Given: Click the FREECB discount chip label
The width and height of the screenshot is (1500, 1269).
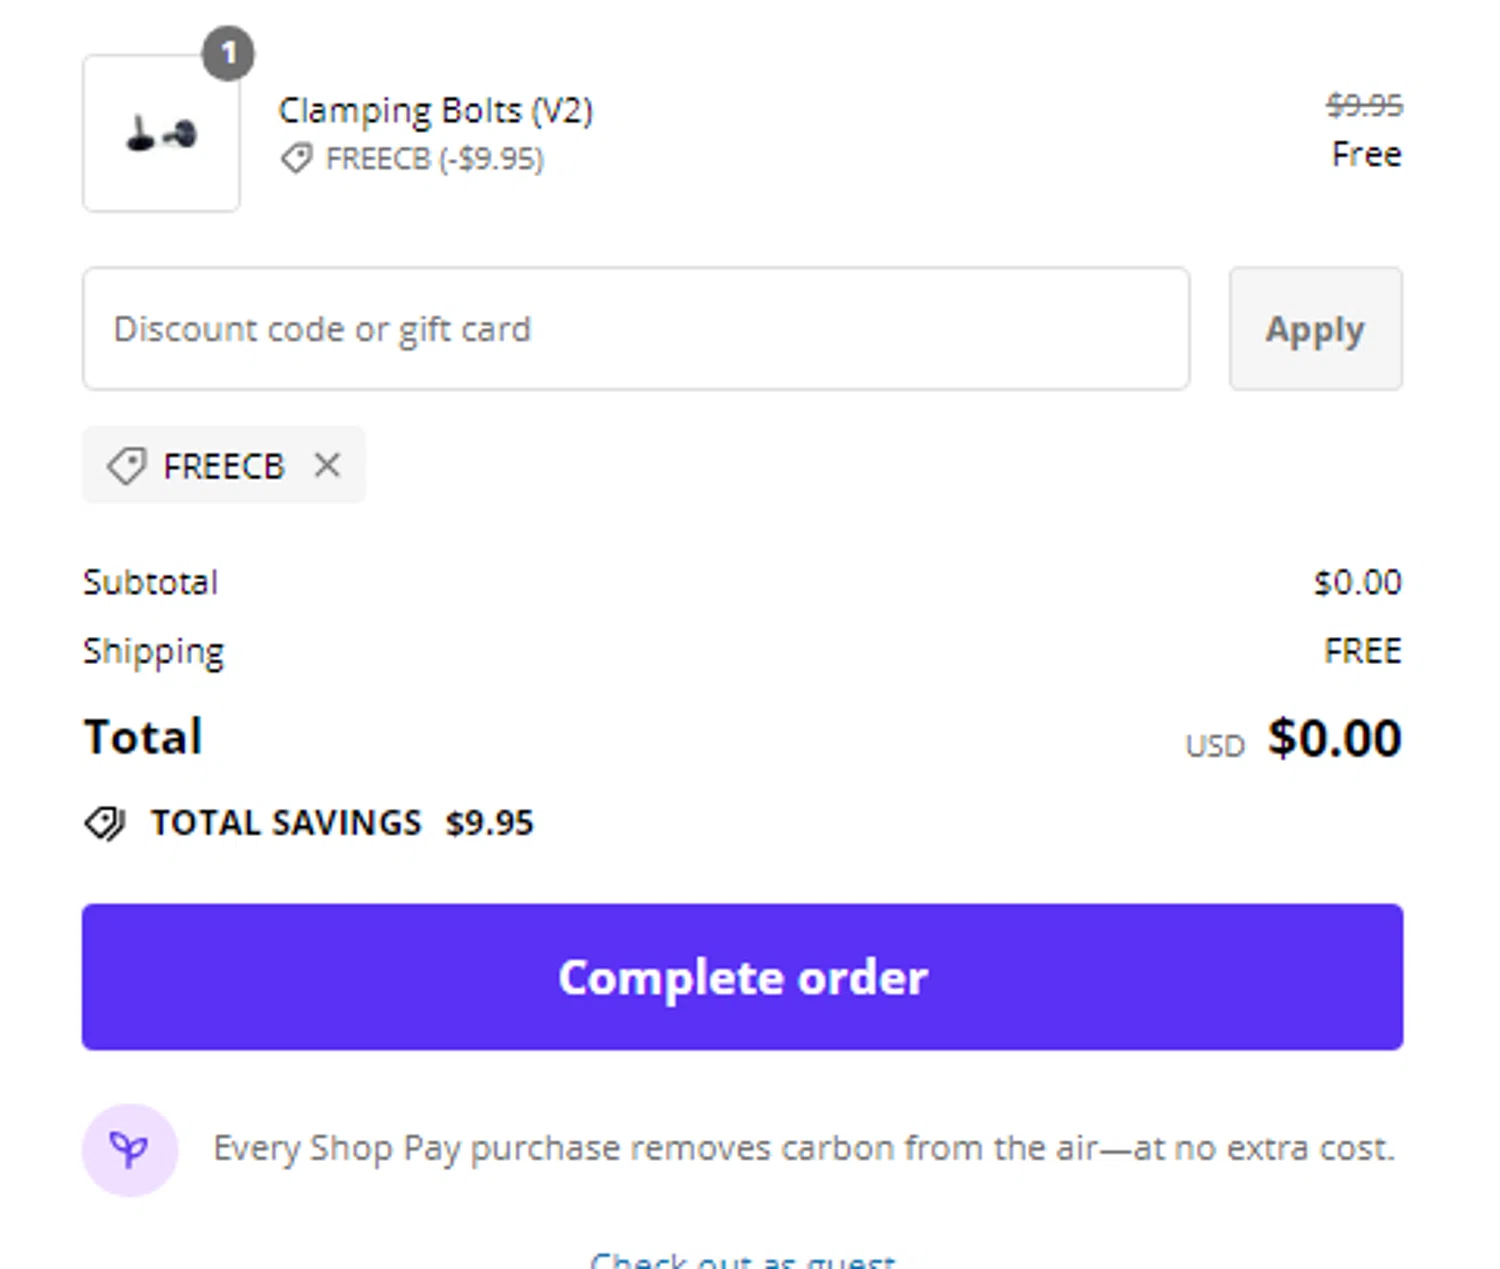Looking at the screenshot, I should click(x=224, y=466).
